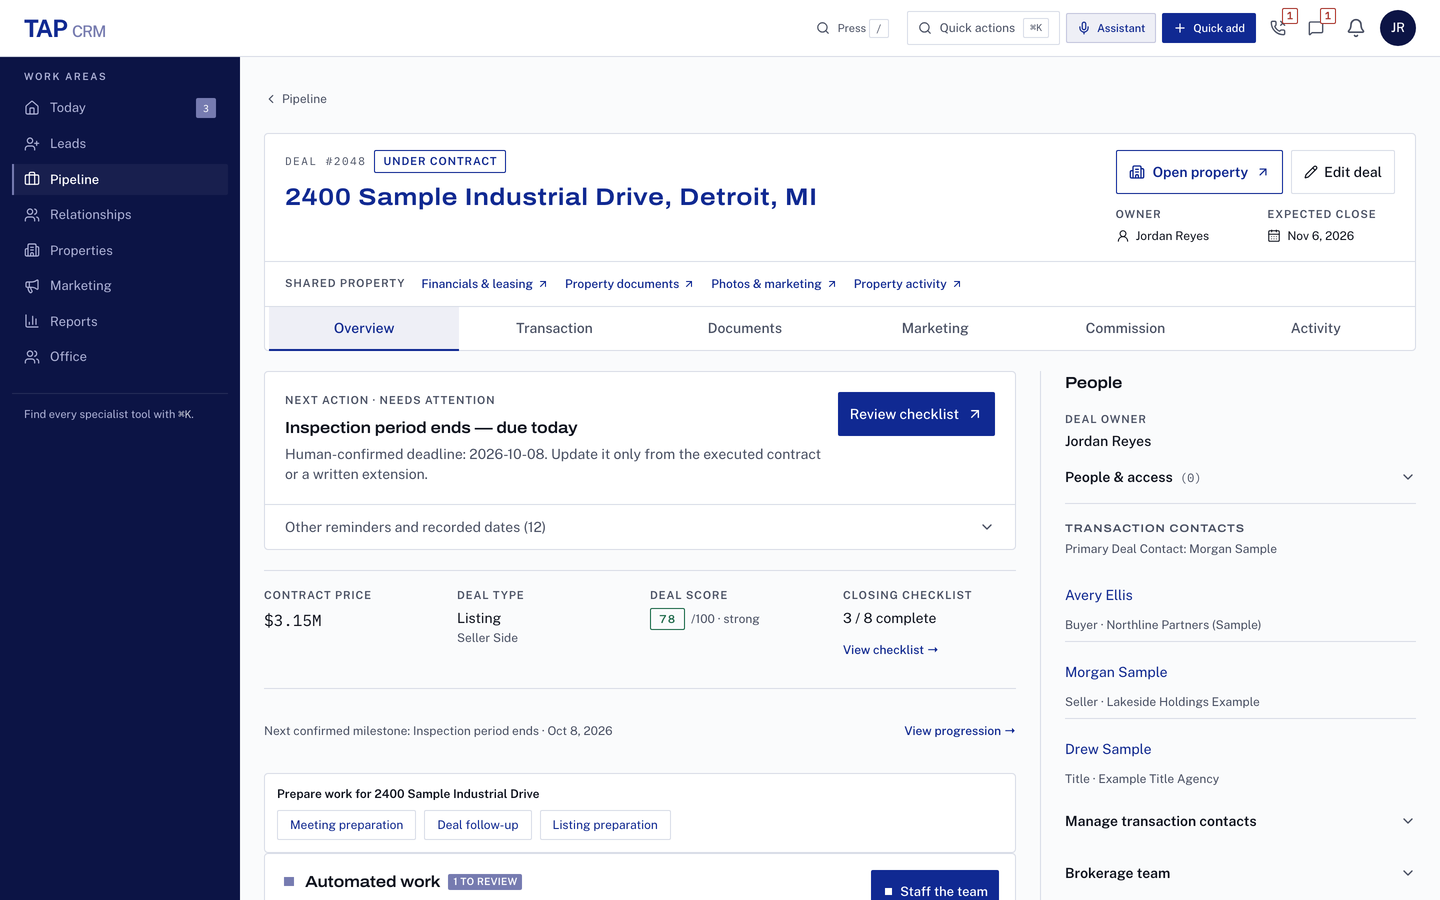Open Avery Ellis contact

(1099, 595)
